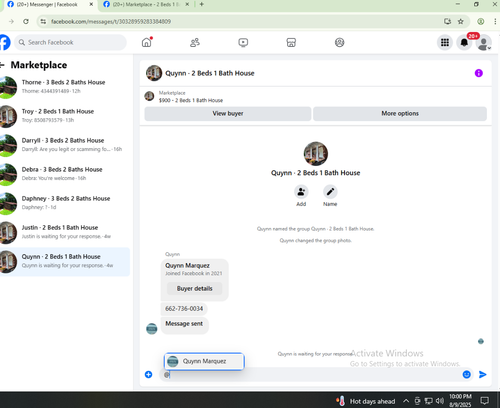Open the emoji picker icon
This screenshot has height=408, width=500.
(x=467, y=374)
